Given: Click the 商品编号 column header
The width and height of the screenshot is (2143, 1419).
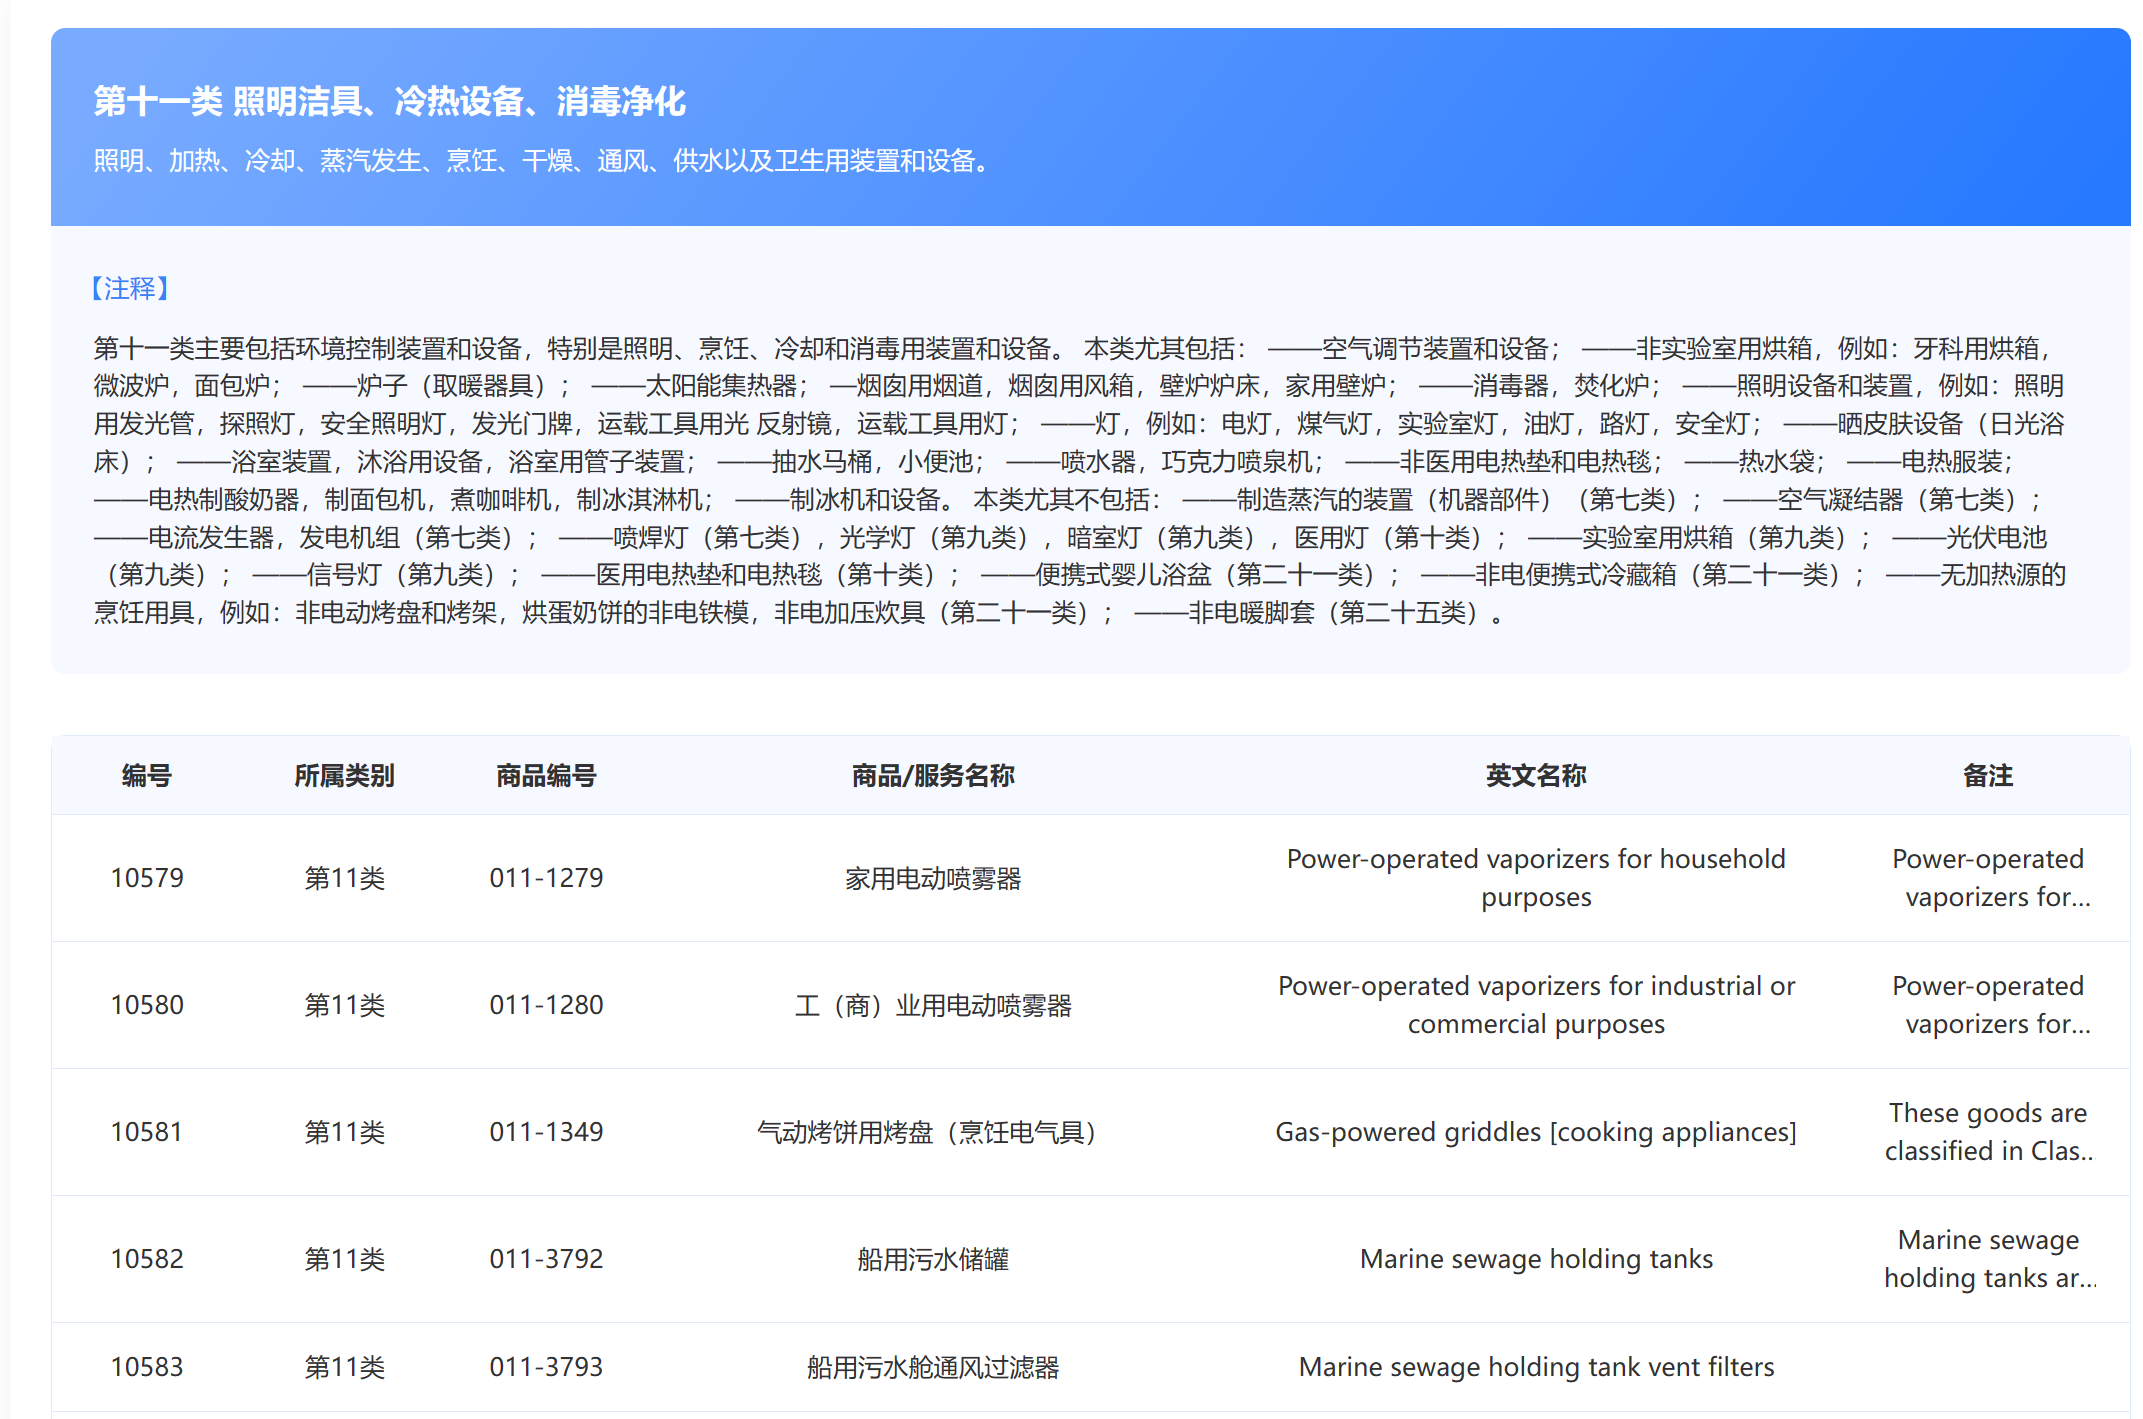Looking at the screenshot, I should coord(546,776).
